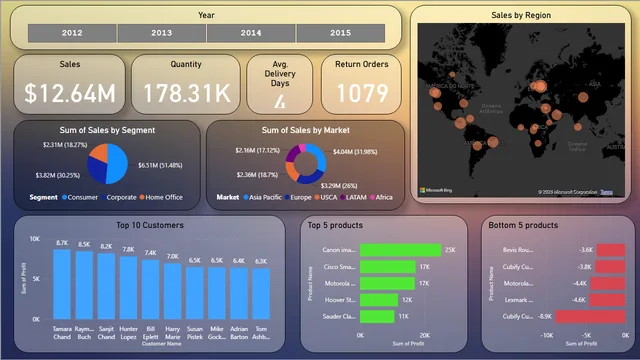The height and width of the screenshot is (360, 640).
Task: Click the $6.51M (51.48%) data label
Action: click(160, 165)
